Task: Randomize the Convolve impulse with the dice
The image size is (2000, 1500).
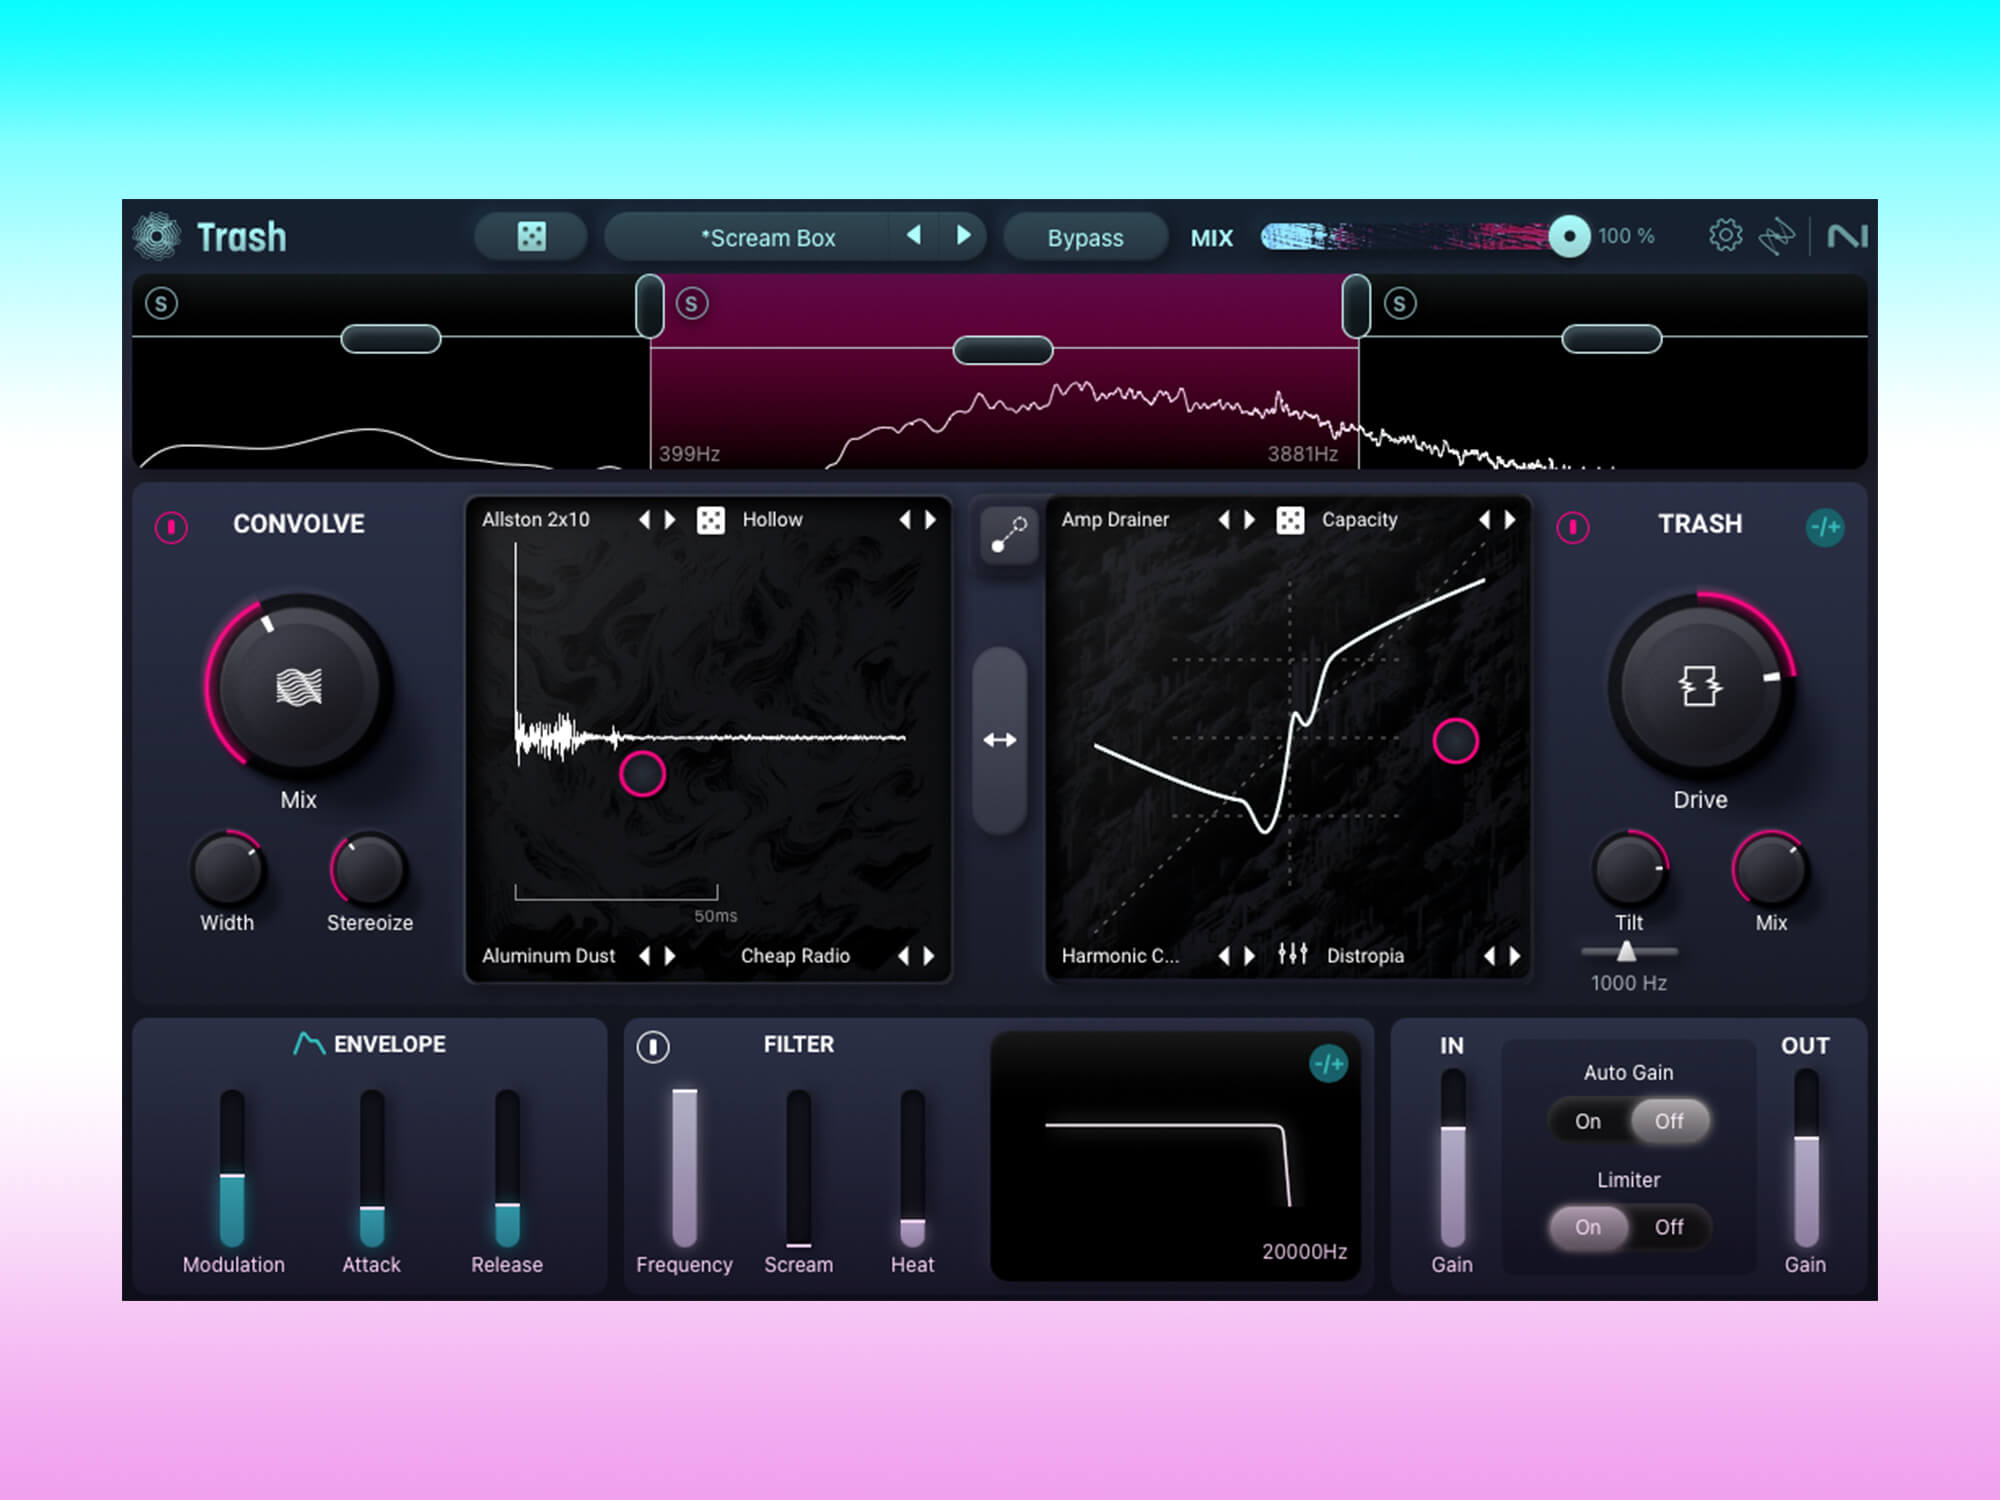Action: 710,520
